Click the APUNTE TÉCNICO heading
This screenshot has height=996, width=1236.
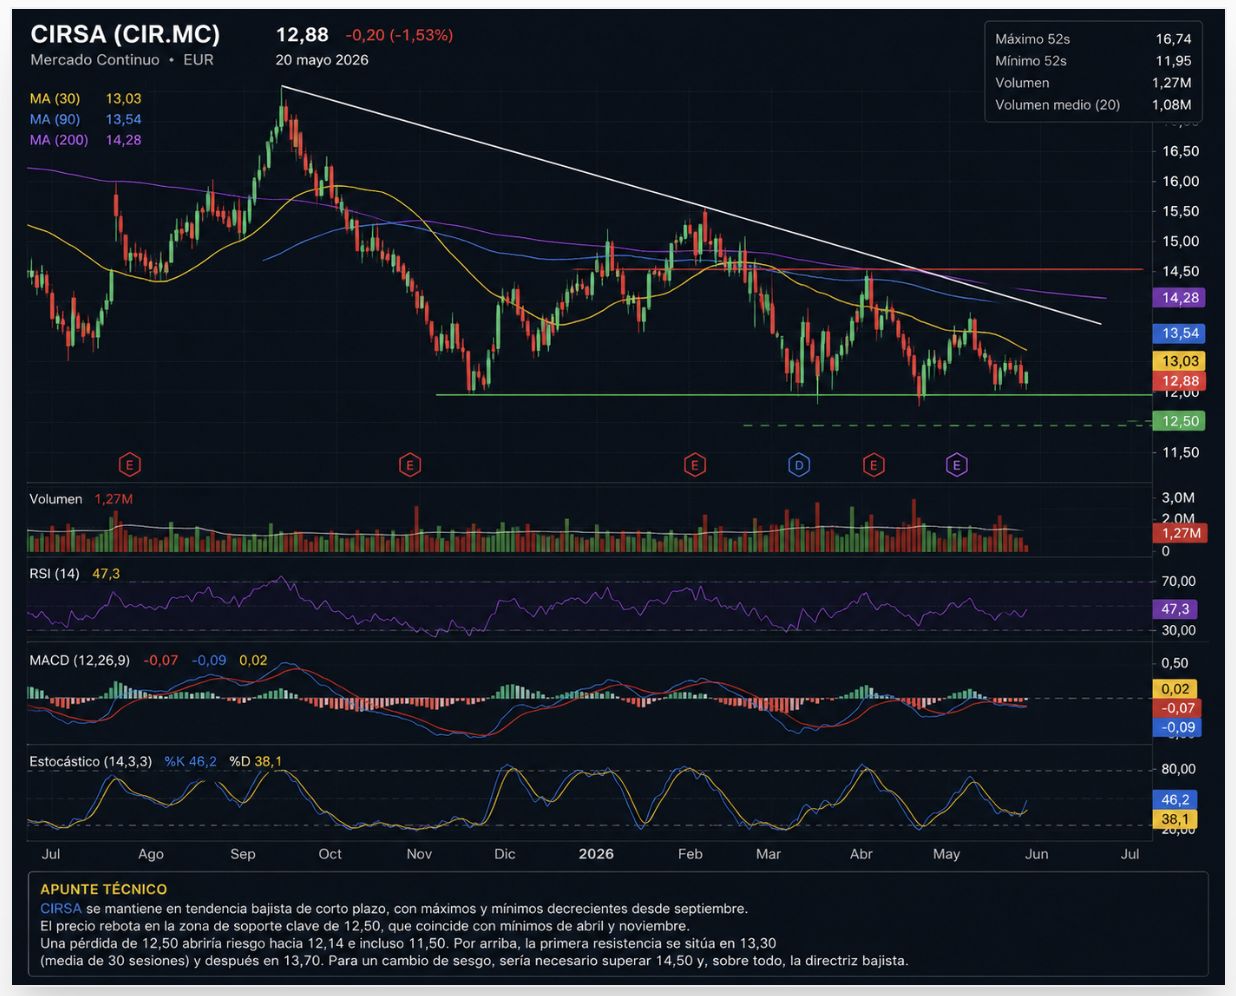[104, 889]
